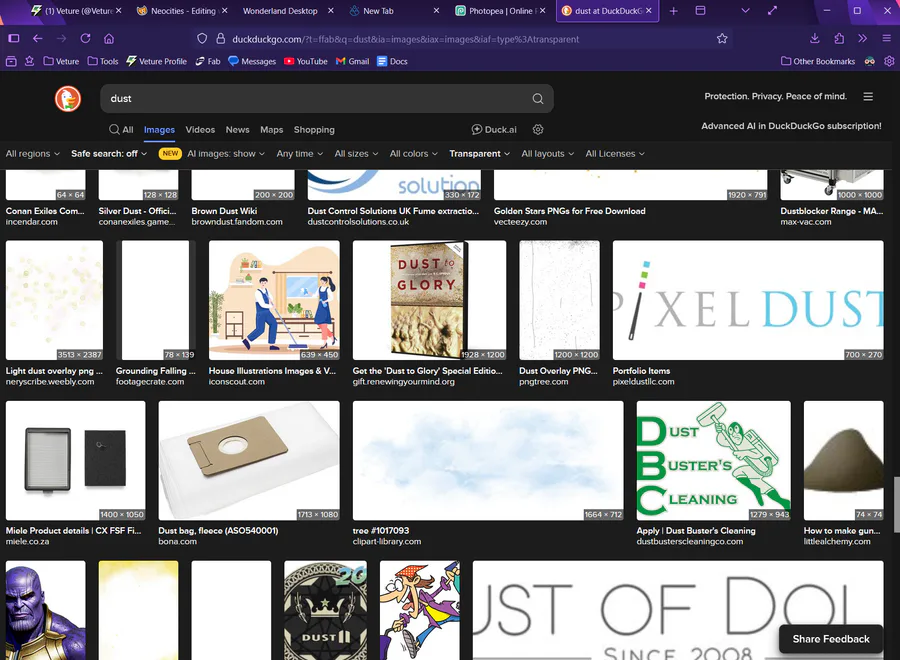Open the Dust to Glory book thumbnail

(429, 300)
